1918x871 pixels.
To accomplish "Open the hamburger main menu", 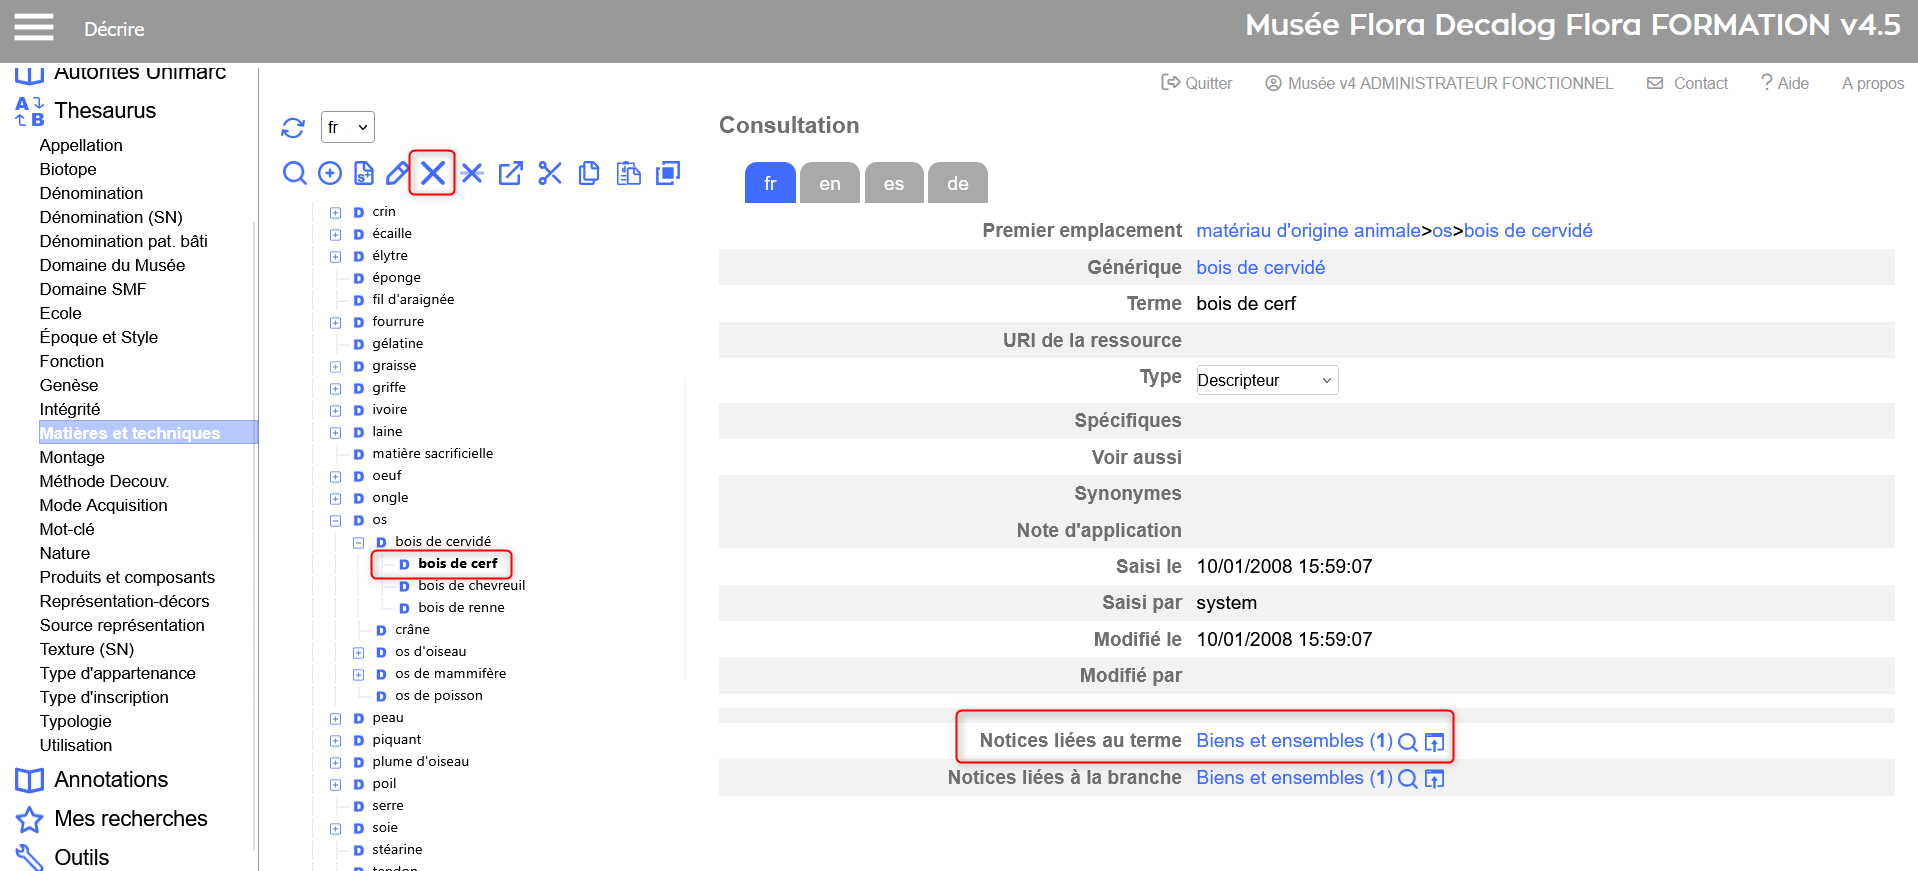I will coord(34,28).
